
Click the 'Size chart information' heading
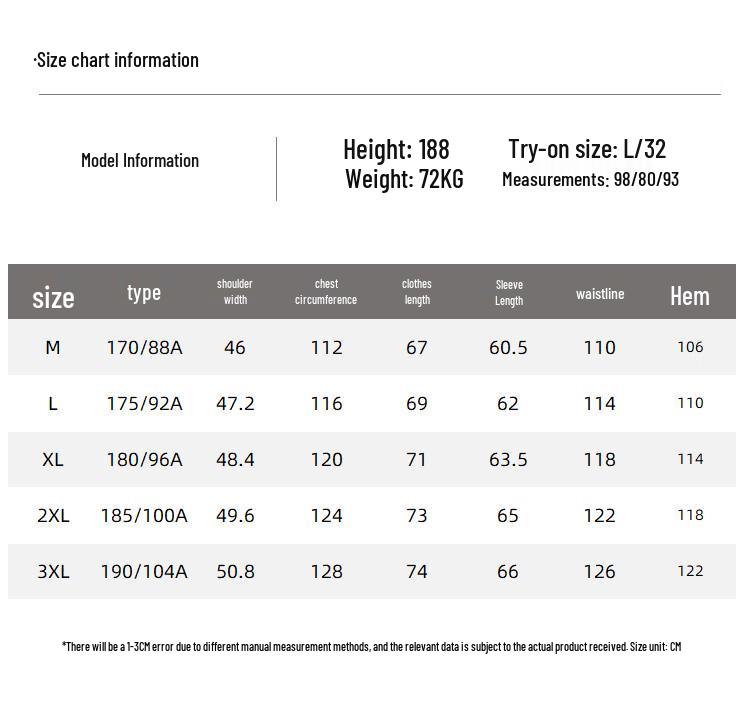coord(117,60)
